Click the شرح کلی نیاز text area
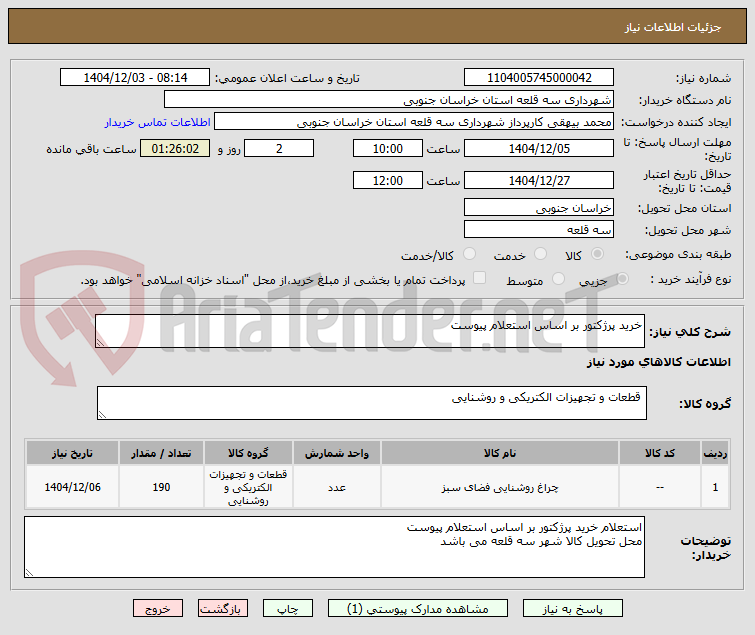This screenshot has width=755, height=635. tap(370, 331)
